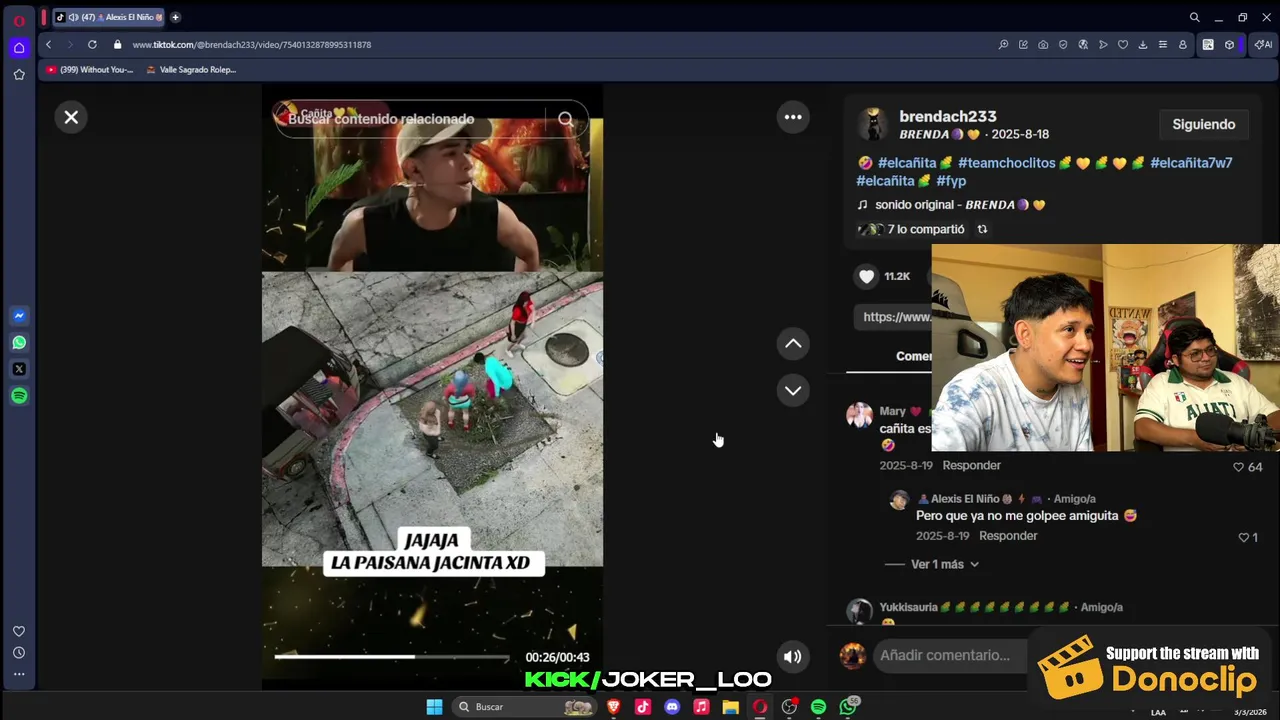Reply to Alexis El Niño's comment

(1008, 536)
